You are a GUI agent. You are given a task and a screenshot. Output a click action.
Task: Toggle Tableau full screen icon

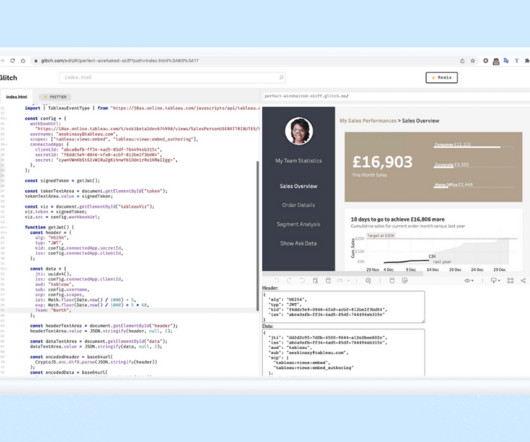510,280
